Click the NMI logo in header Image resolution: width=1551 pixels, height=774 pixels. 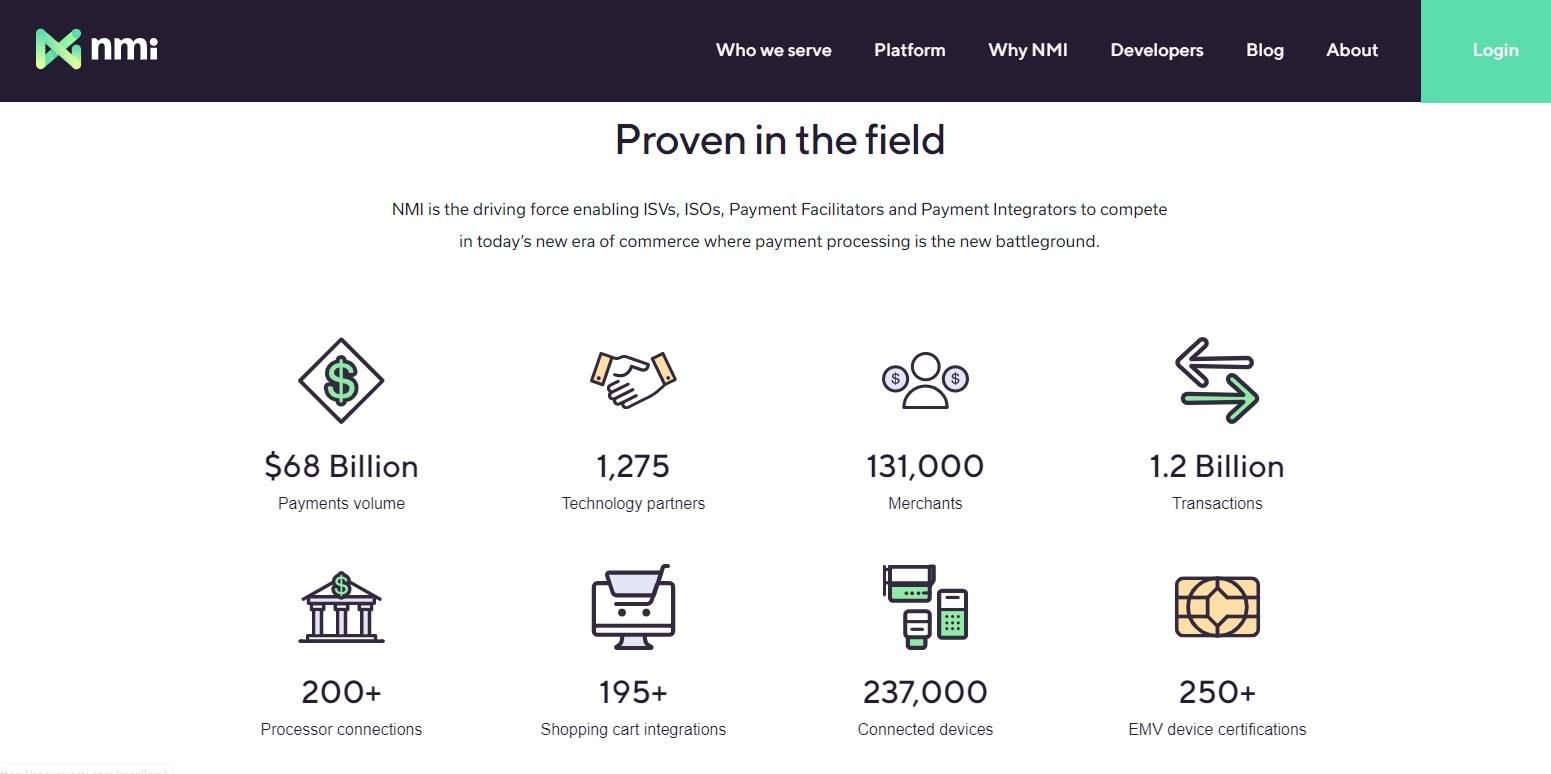(96, 49)
